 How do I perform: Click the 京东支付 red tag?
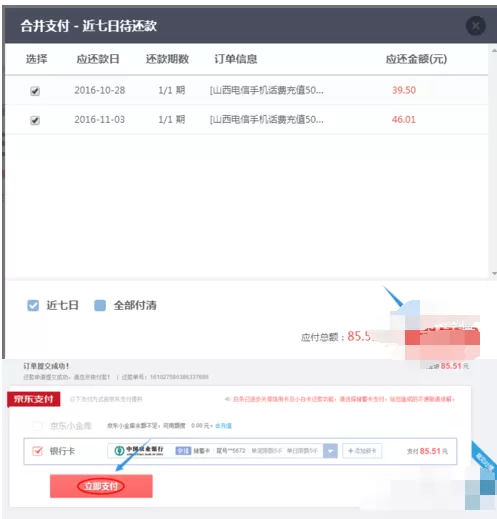click(x=34, y=399)
